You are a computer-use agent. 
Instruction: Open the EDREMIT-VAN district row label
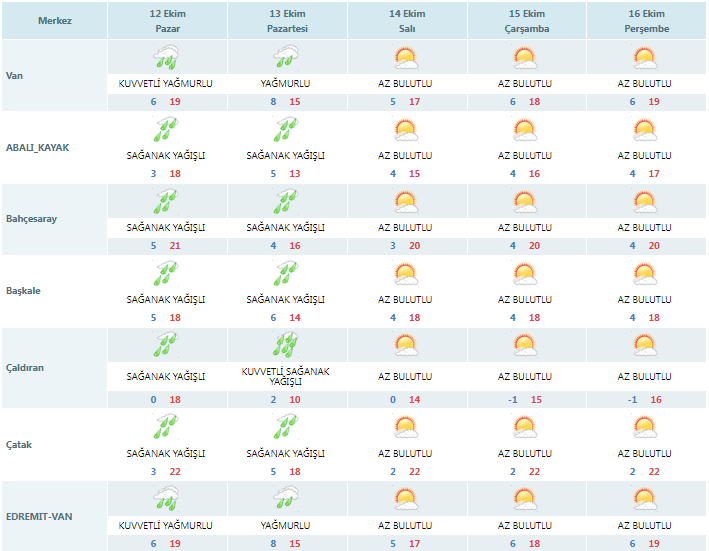pos(38,516)
